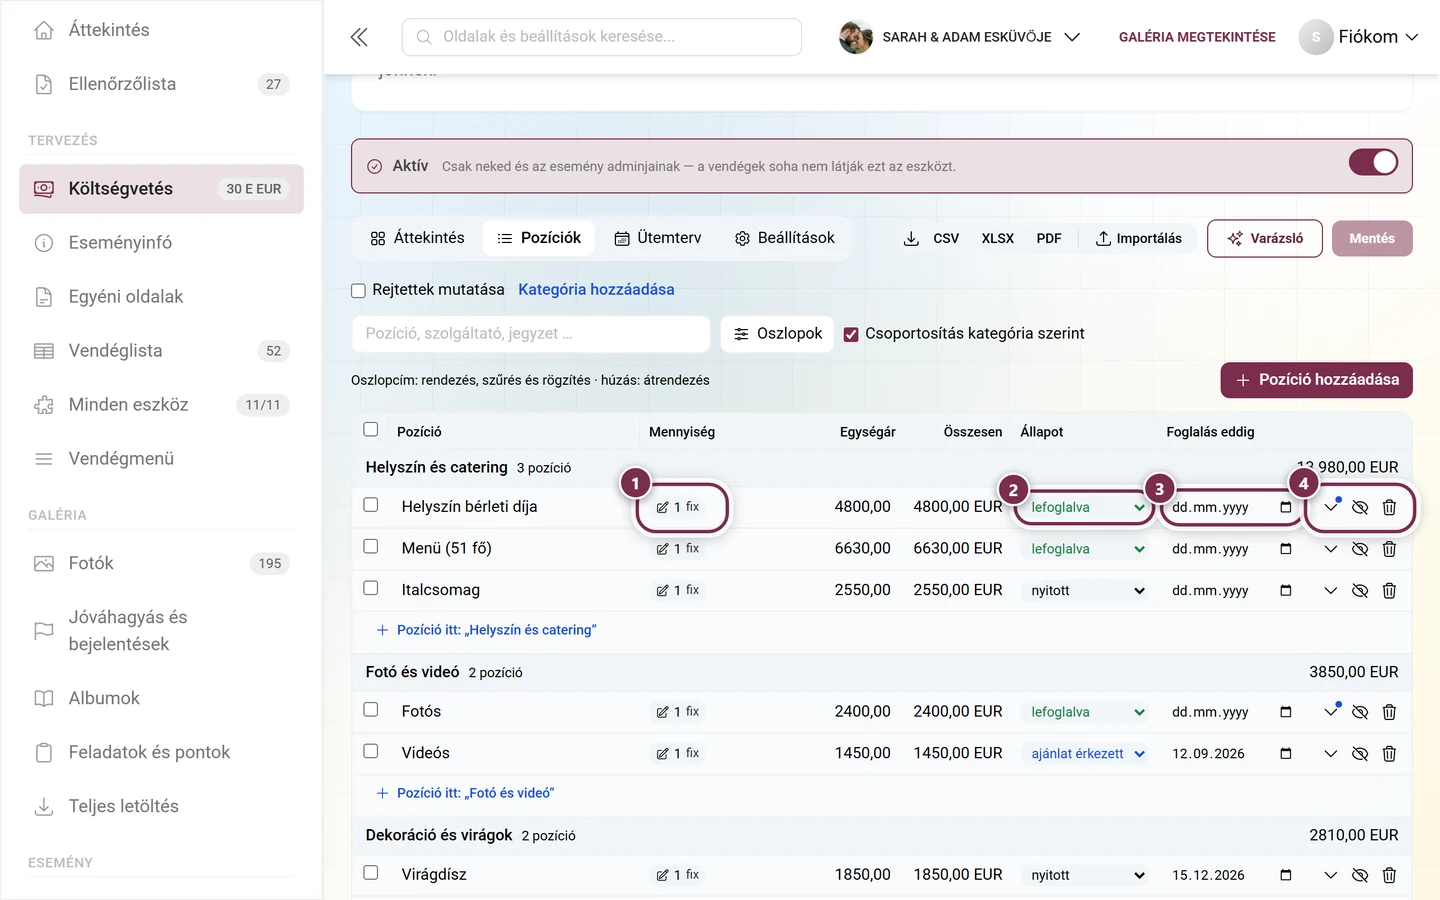Collapse the sidebar with double-chevron icon

(x=359, y=37)
